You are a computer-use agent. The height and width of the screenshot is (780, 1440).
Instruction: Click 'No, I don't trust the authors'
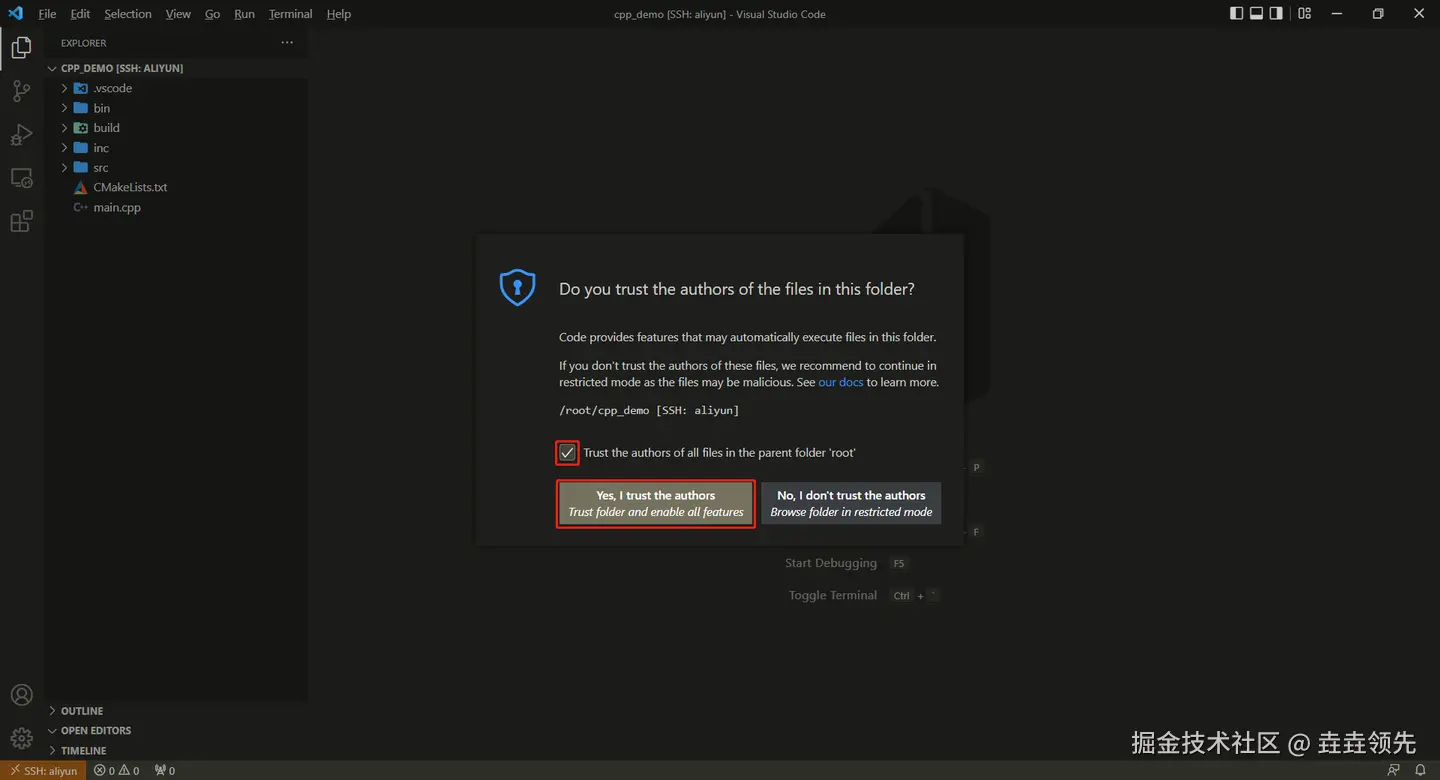pyautogui.click(x=851, y=503)
